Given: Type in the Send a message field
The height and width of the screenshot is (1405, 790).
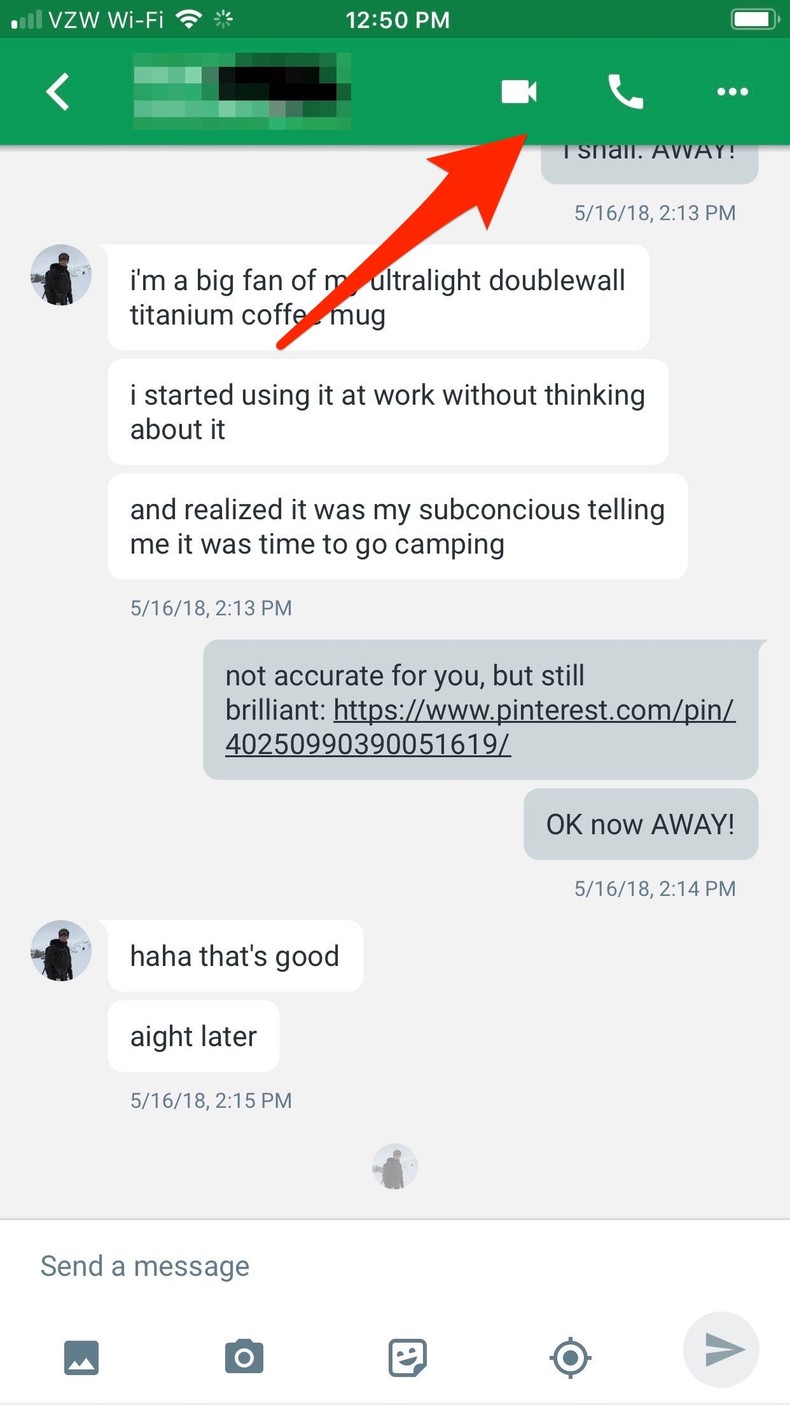Looking at the screenshot, I should (350, 1266).
